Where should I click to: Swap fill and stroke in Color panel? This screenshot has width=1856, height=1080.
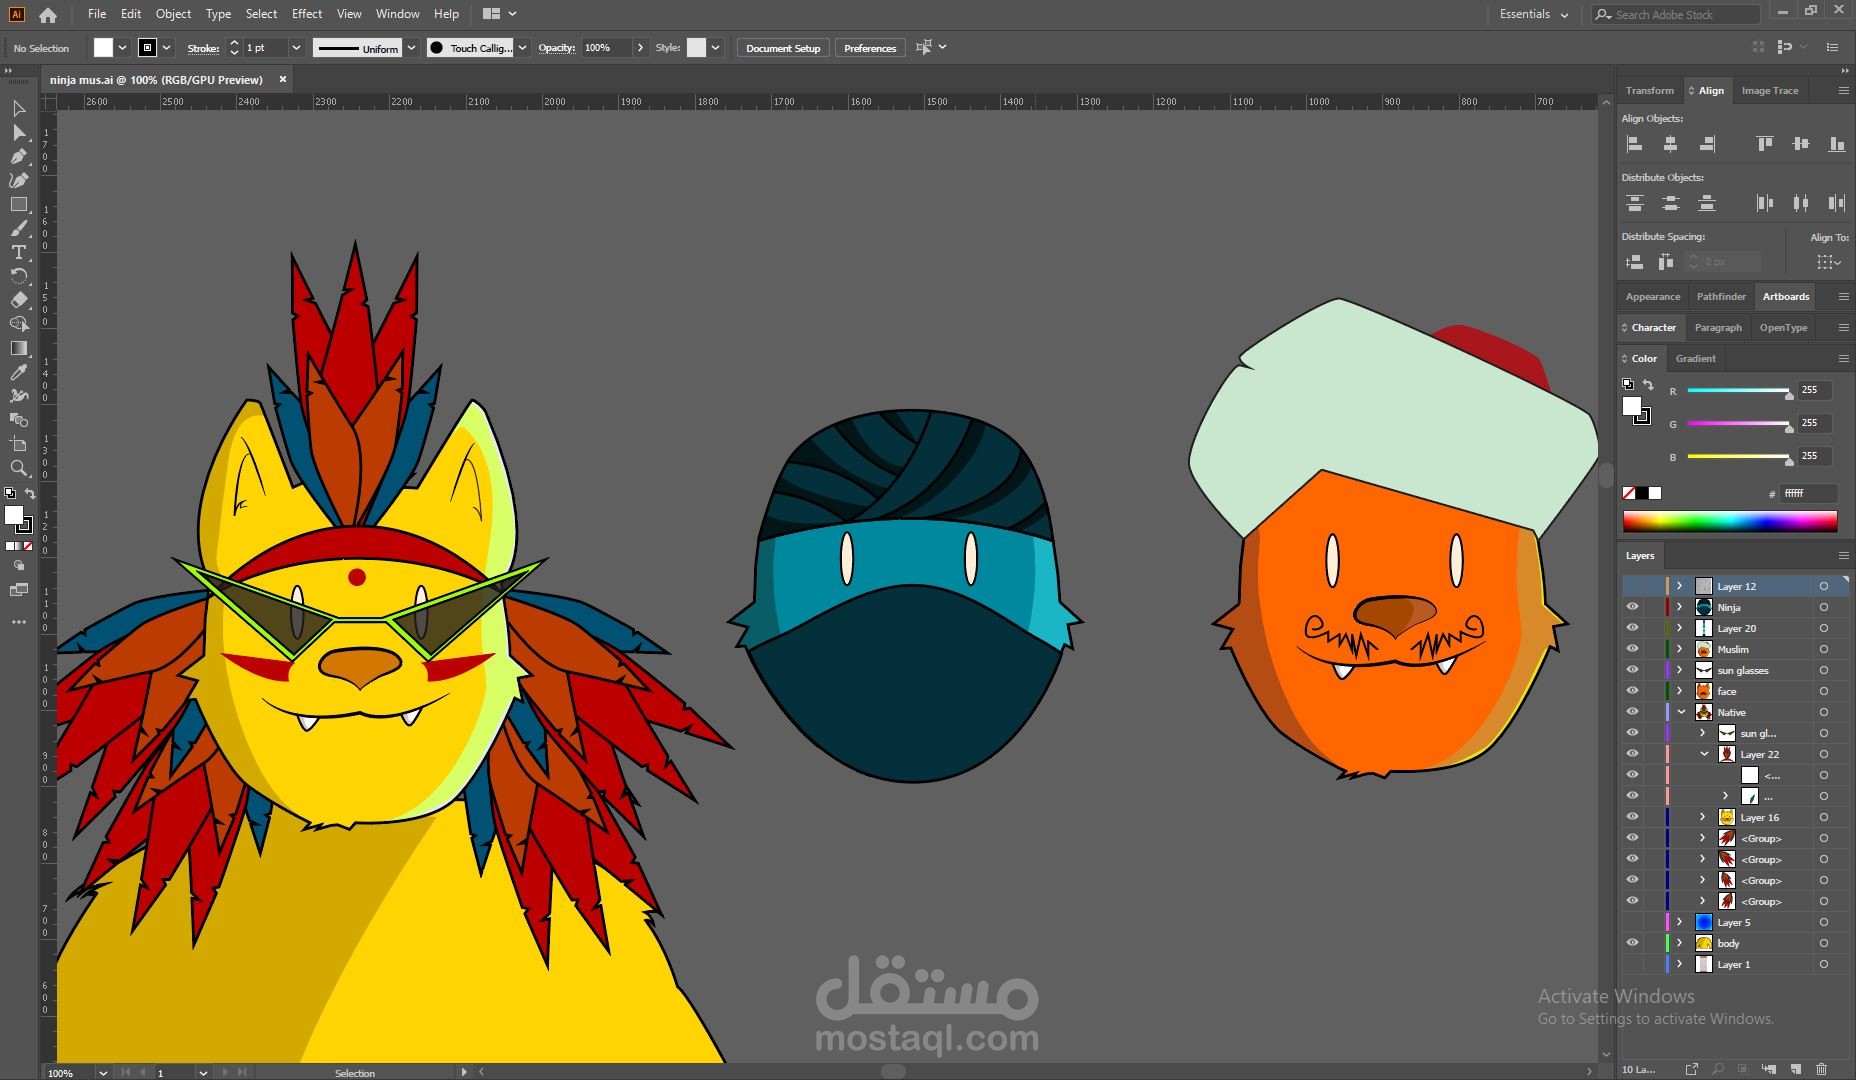1648,385
